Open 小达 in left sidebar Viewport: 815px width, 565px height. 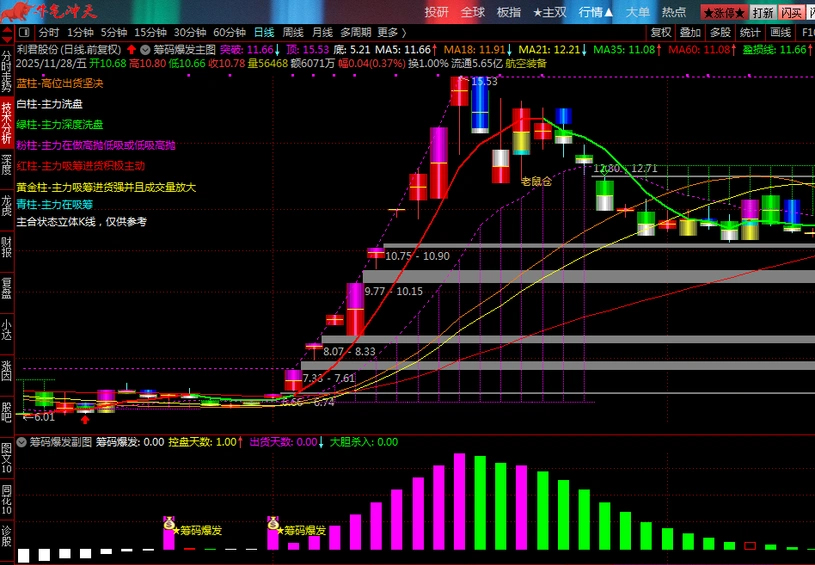coord(6,330)
